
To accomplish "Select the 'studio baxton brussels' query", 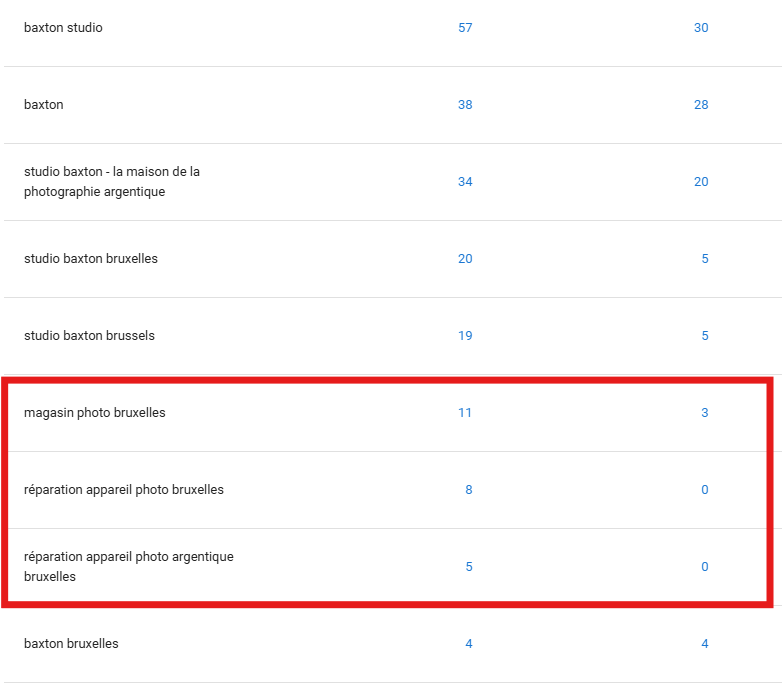I will point(89,335).
